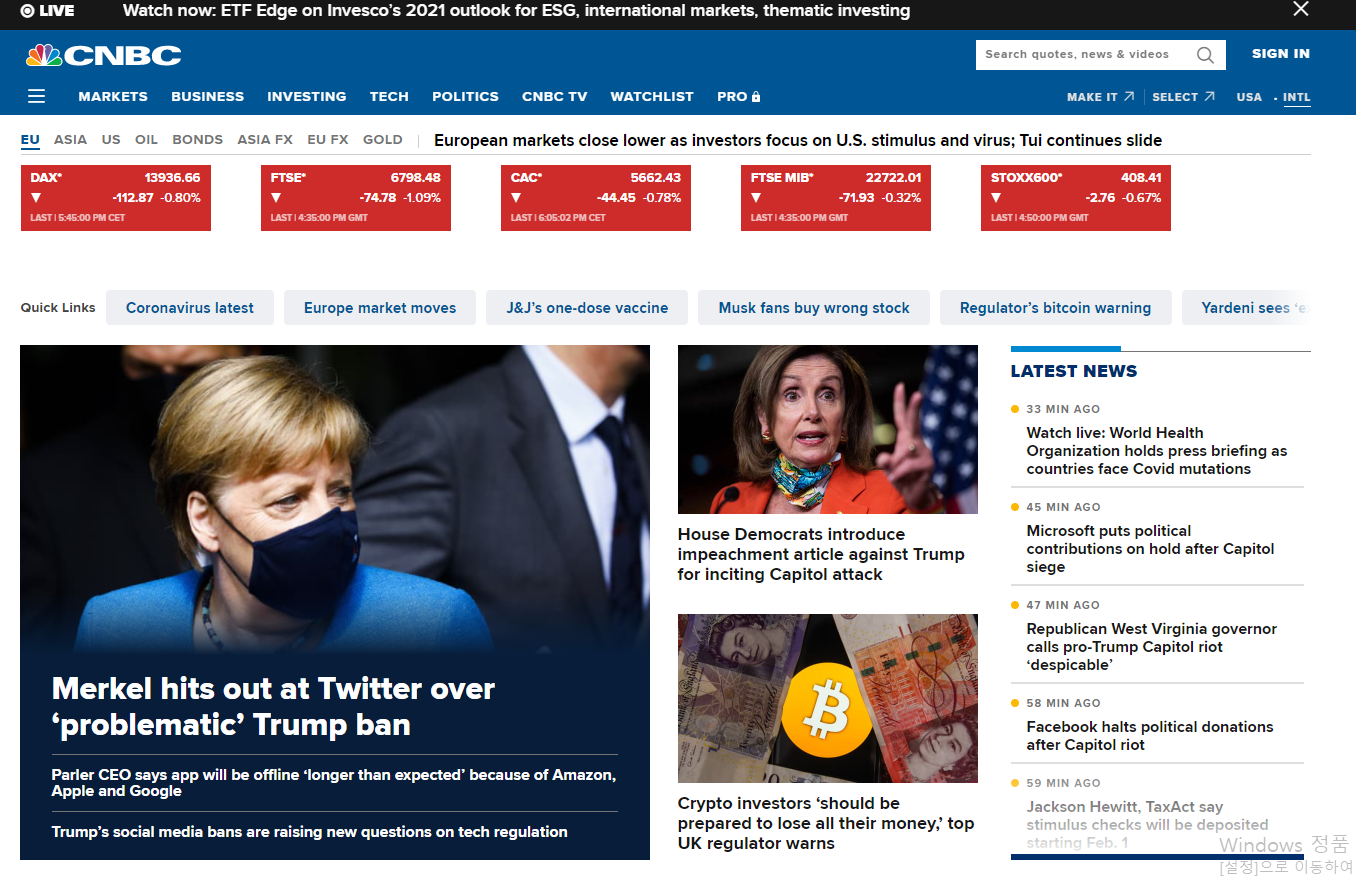Open the BUSINESS menu
Image resolution: width=1356 pixels, height=895 pixels.
tap(208, 97)
